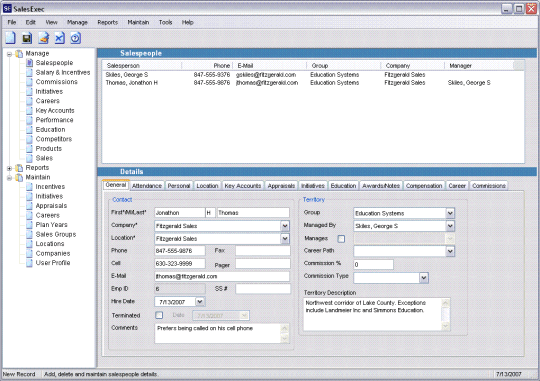Select Plan Years under Maintain
540x381 pixels.
[52, 225]
